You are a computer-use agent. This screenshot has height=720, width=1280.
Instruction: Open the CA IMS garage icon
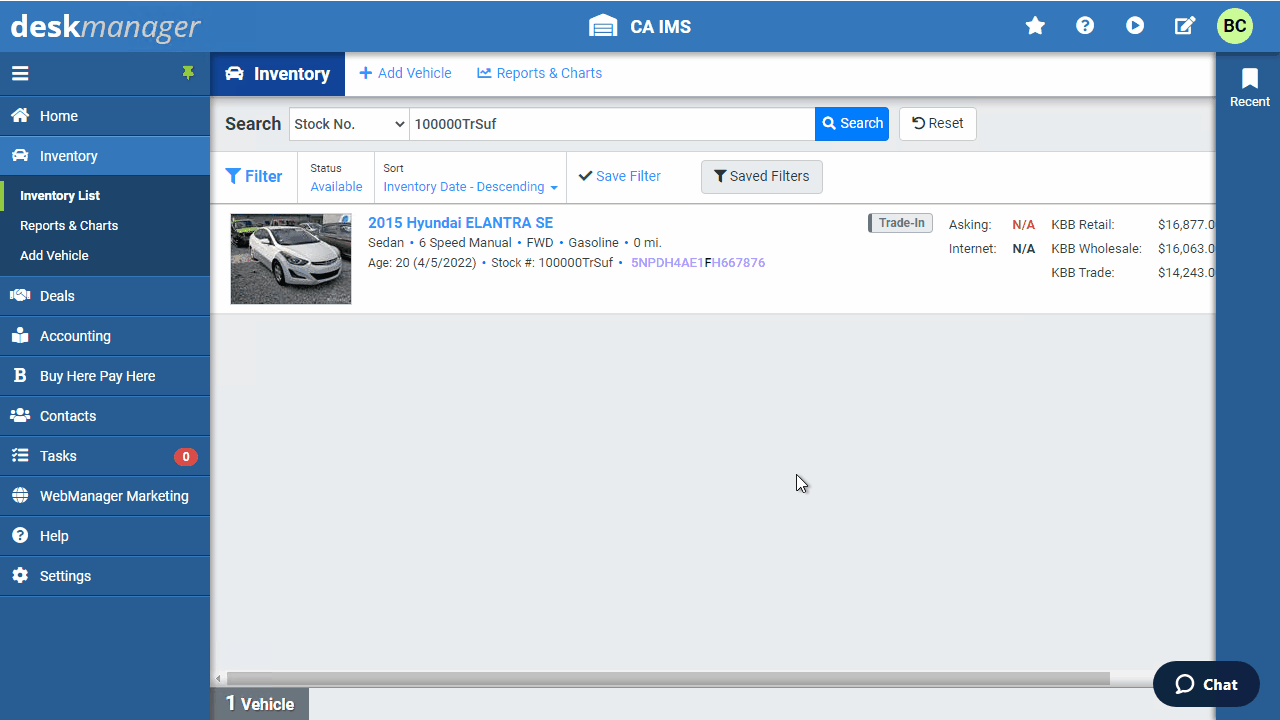point(602,26)
